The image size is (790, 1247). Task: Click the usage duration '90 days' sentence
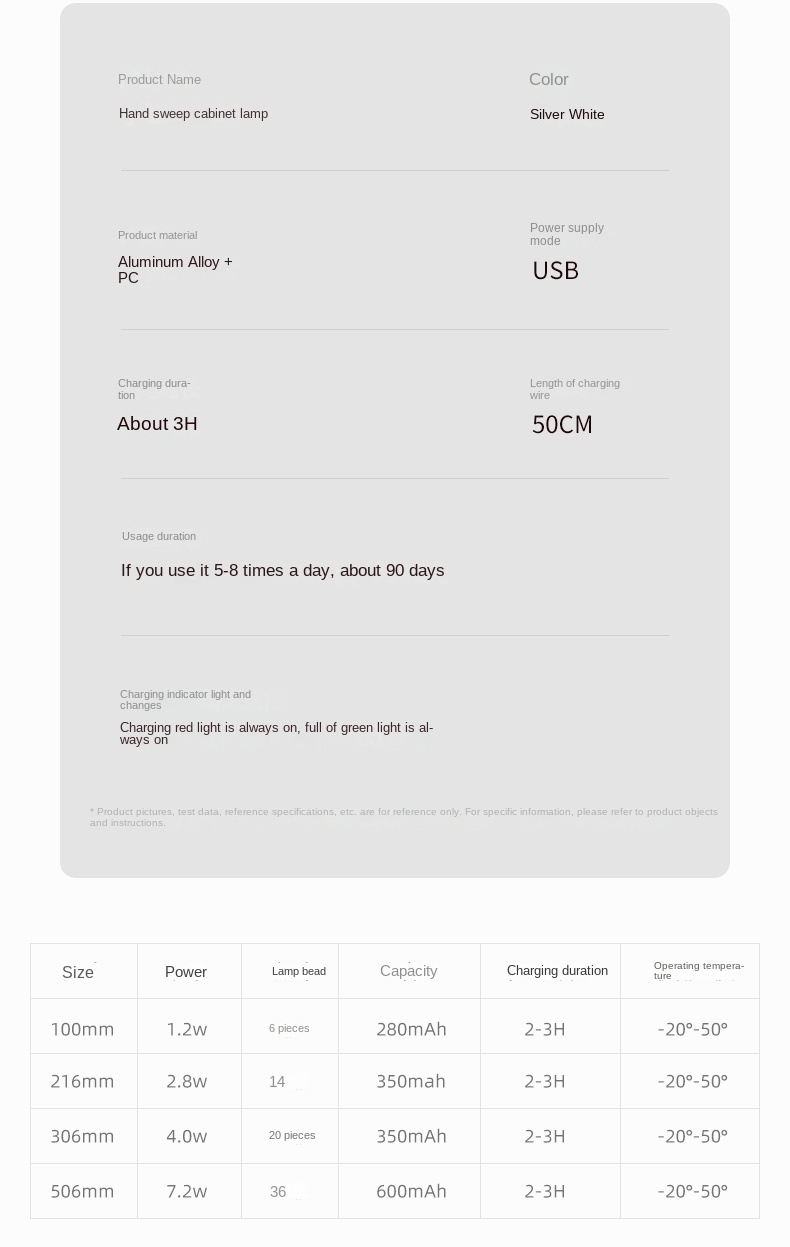click(282, 571)
